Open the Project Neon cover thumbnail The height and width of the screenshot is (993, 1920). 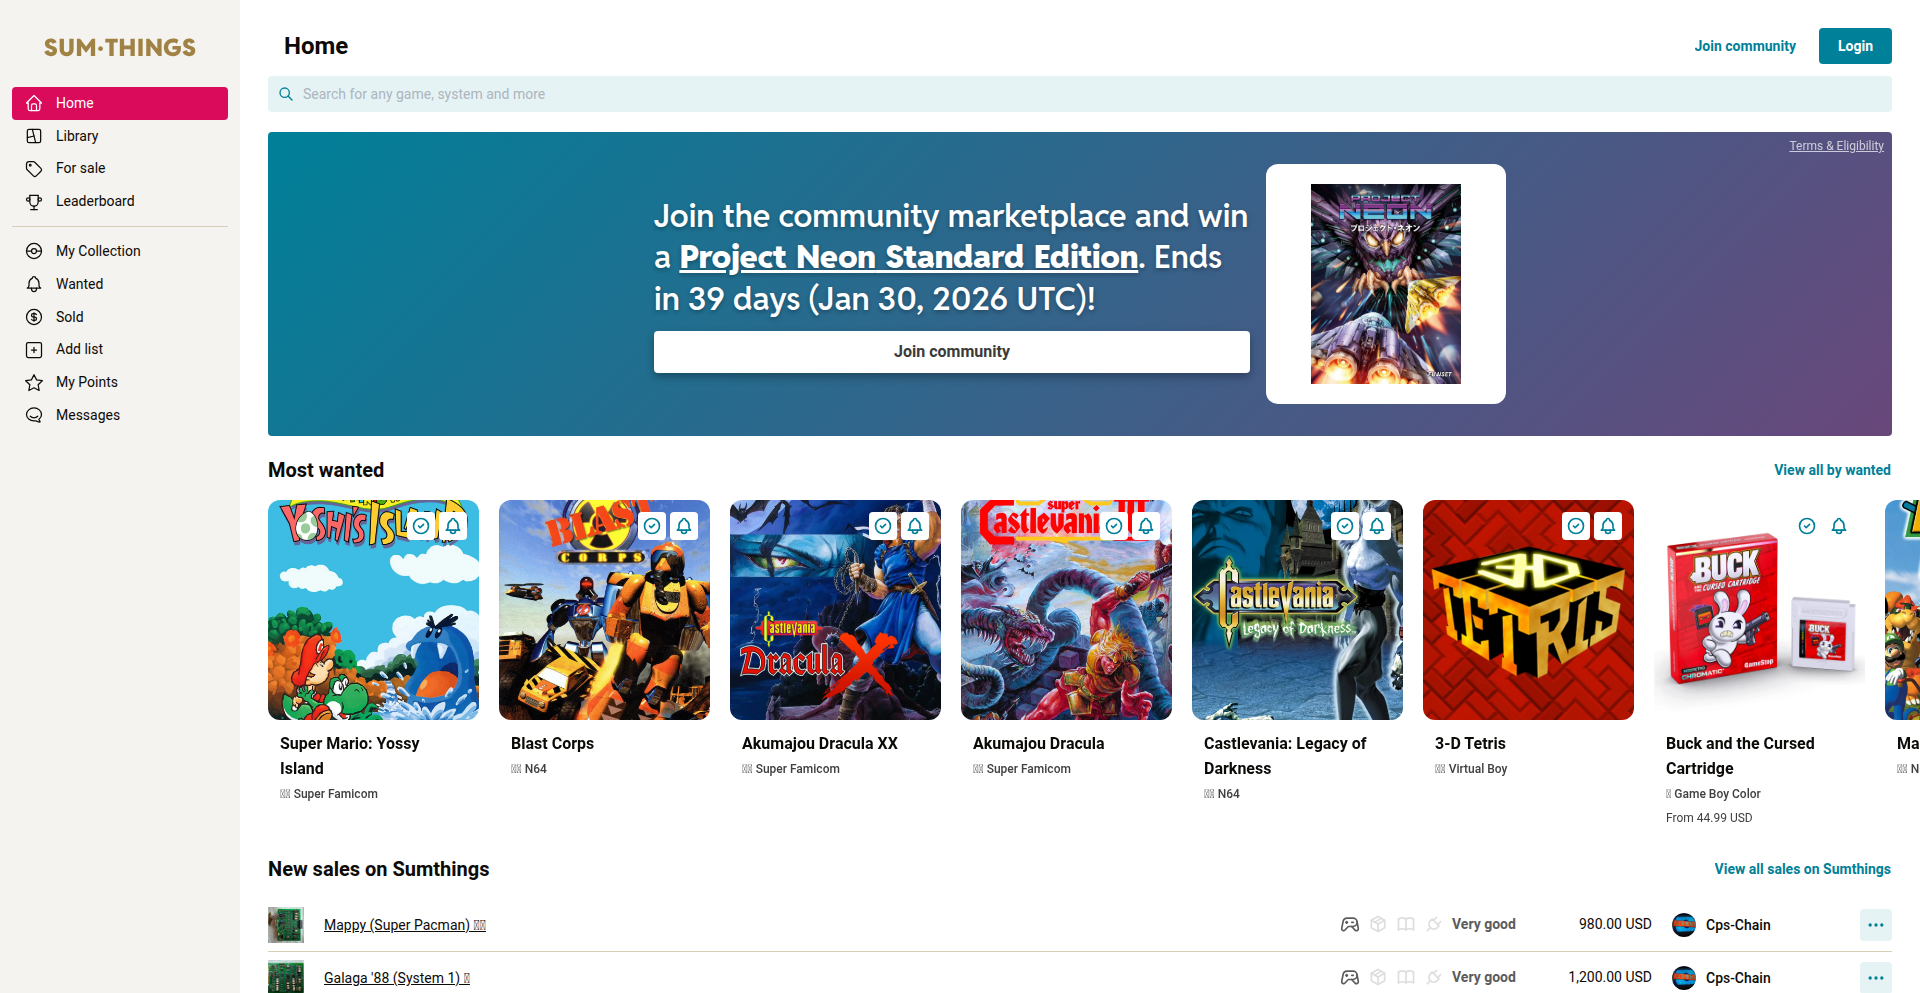click(x=1385, y=284)
